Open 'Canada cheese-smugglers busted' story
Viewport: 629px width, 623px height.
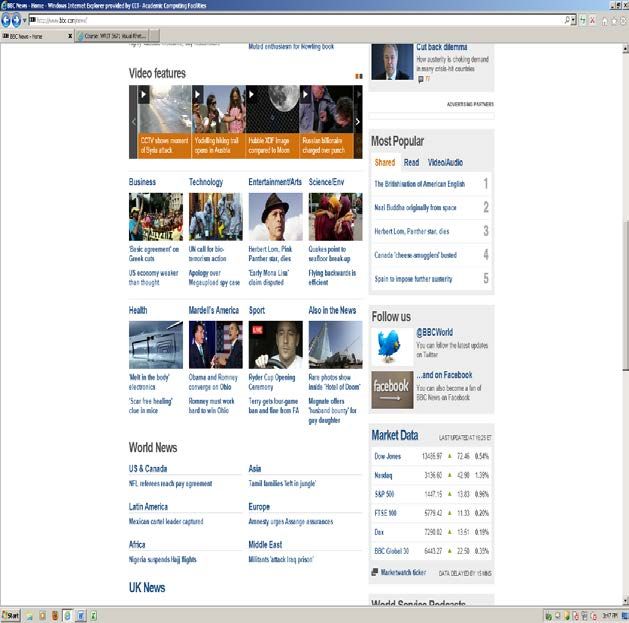pos(415,255)
